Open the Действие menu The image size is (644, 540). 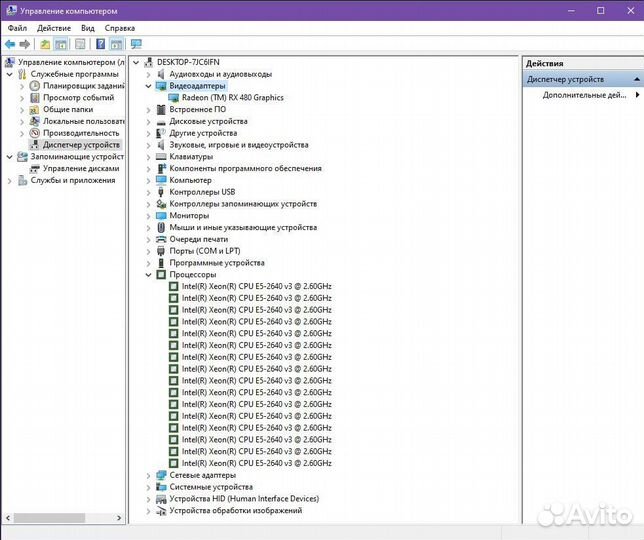tap(55, 28)
